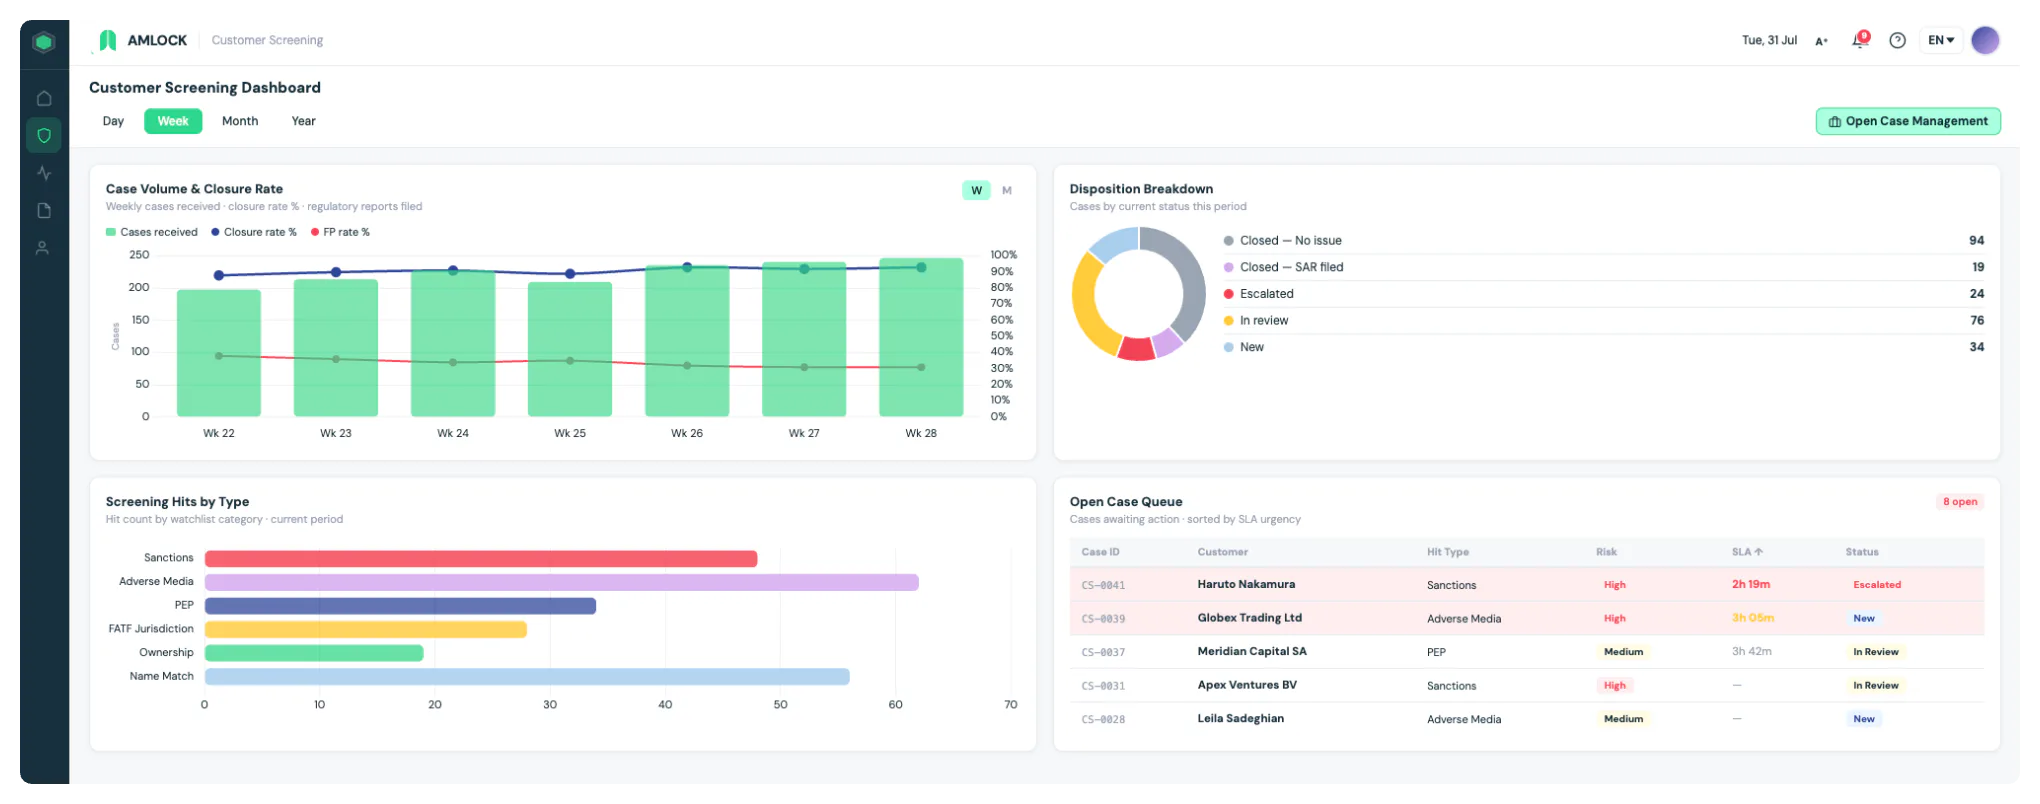
Task: Switch to the Month tab
Action: tap(240, 121)
